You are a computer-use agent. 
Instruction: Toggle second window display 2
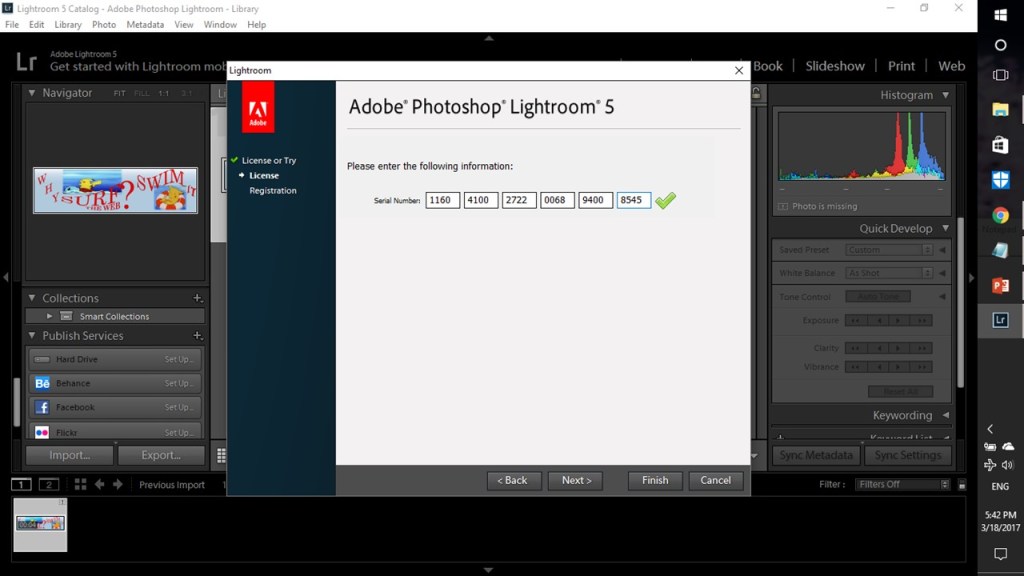pos(48,484)
